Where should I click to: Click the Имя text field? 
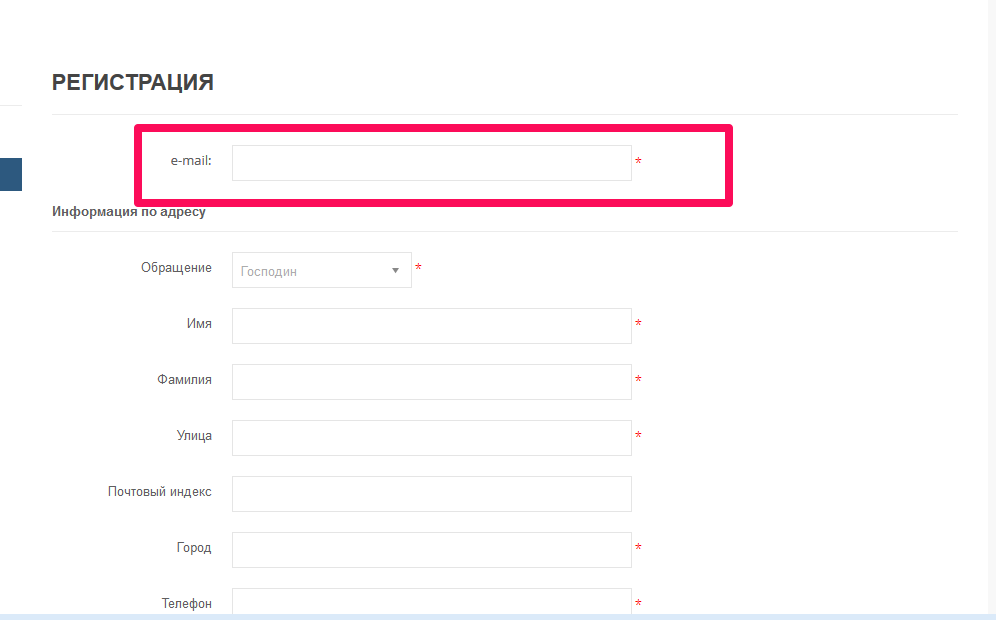click(x=432, y=326)
